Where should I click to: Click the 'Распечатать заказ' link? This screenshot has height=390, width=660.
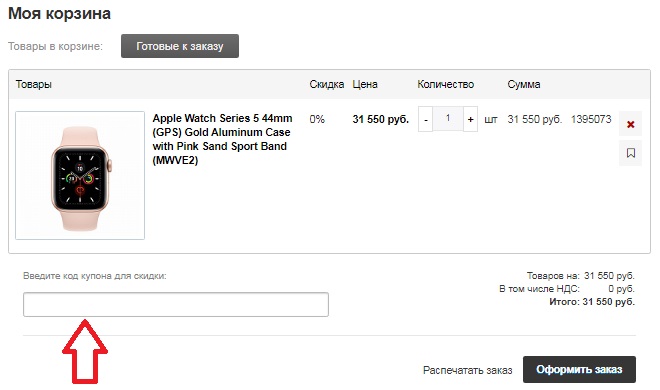[x=467, y=370]
